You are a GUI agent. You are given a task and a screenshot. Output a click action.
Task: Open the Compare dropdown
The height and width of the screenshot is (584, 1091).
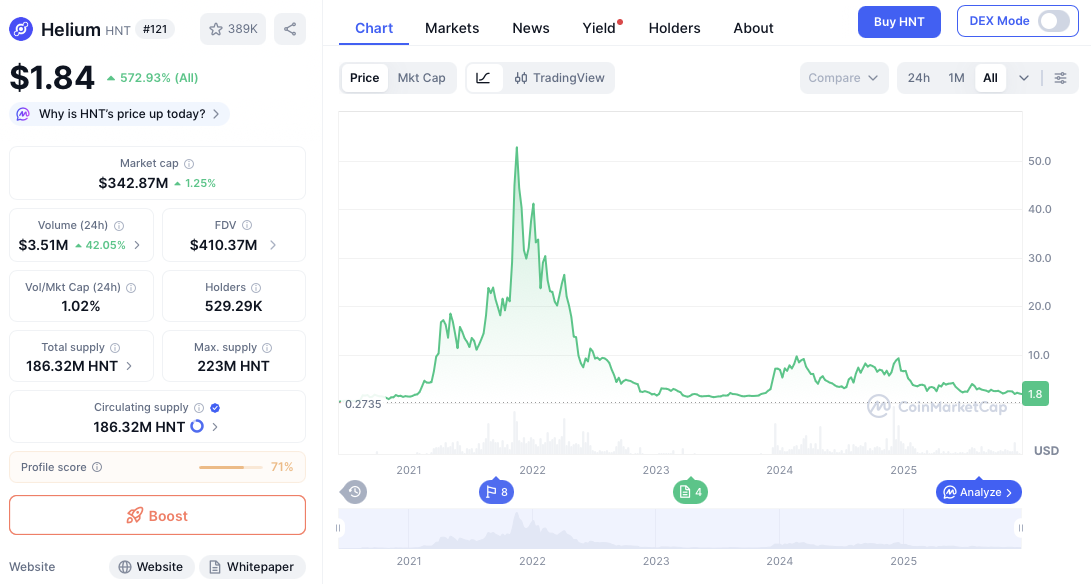click(843, 78)
